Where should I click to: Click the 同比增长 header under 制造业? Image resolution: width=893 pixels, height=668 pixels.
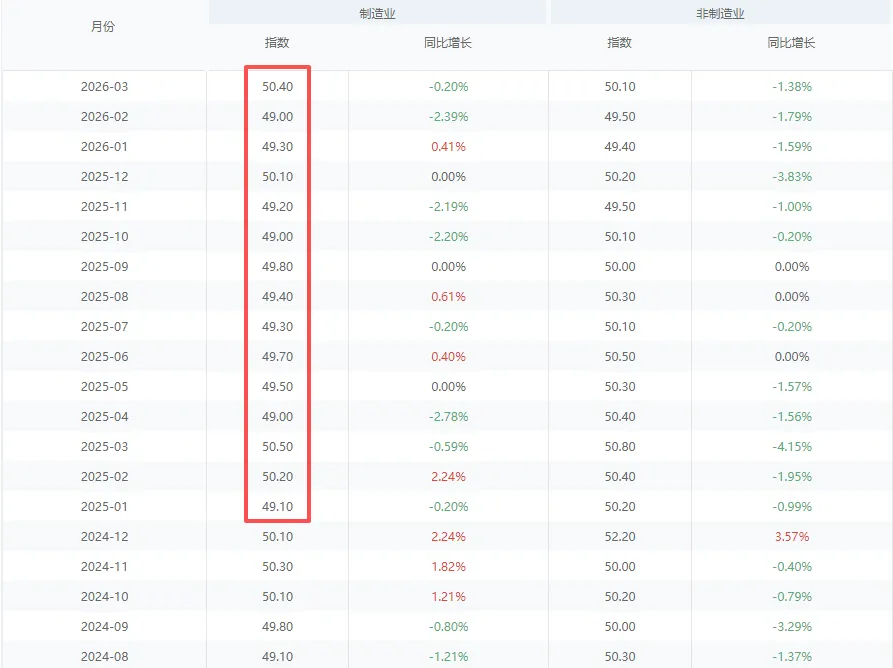point(448,43)
